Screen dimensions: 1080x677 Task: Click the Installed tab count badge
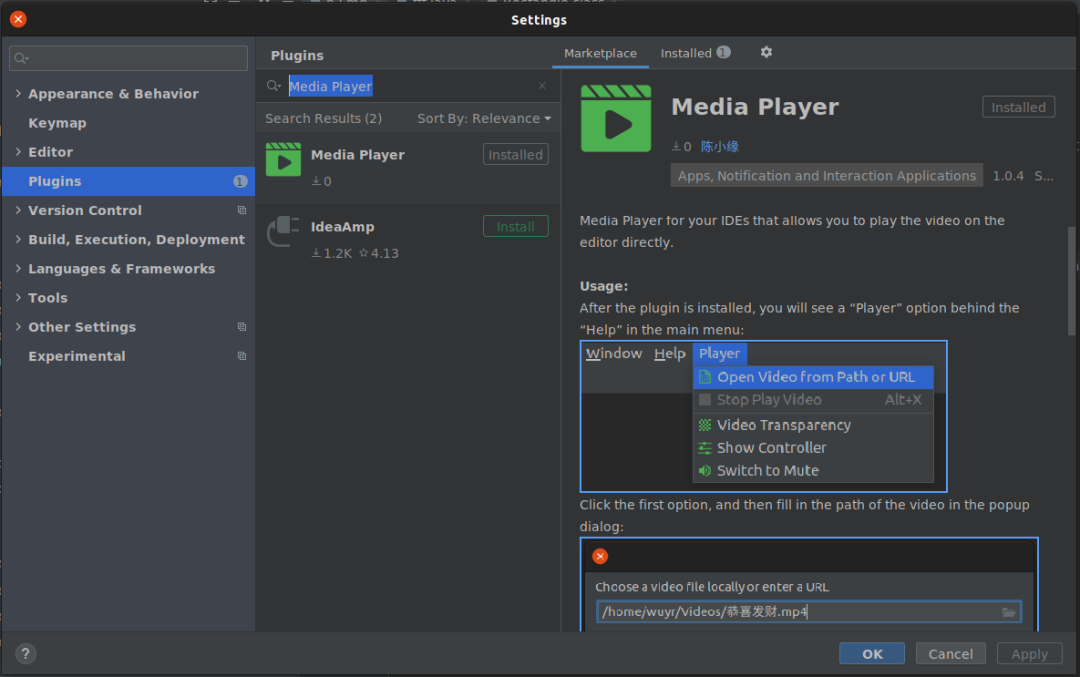pos(723,52)
